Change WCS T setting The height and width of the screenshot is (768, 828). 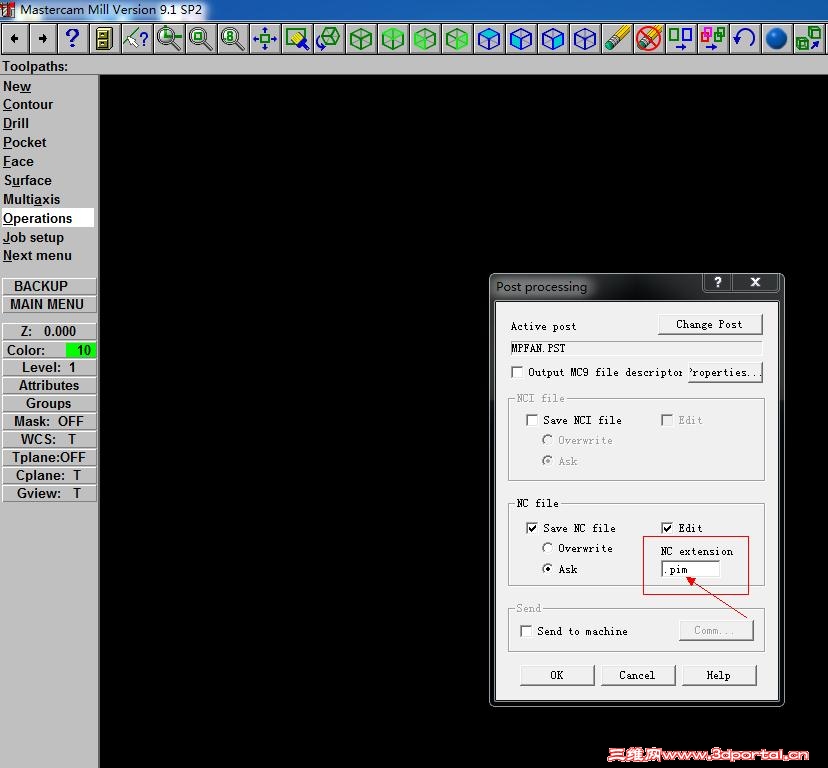(49, 439)
